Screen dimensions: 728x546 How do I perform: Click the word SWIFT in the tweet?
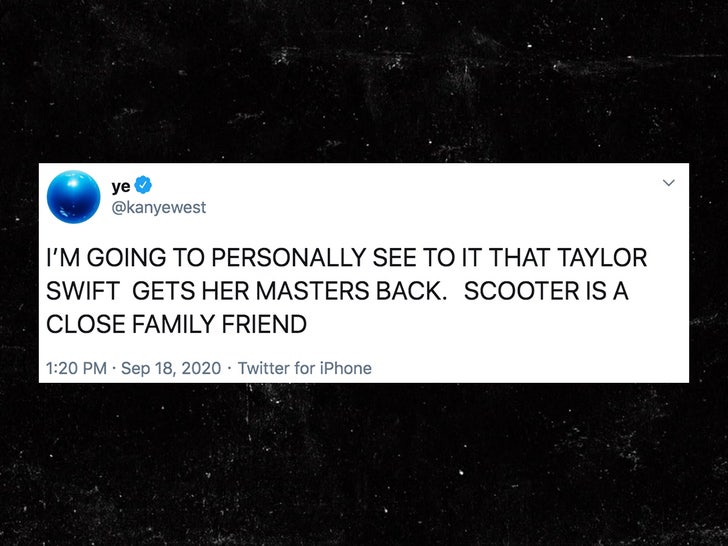click(x=83, y=291)
